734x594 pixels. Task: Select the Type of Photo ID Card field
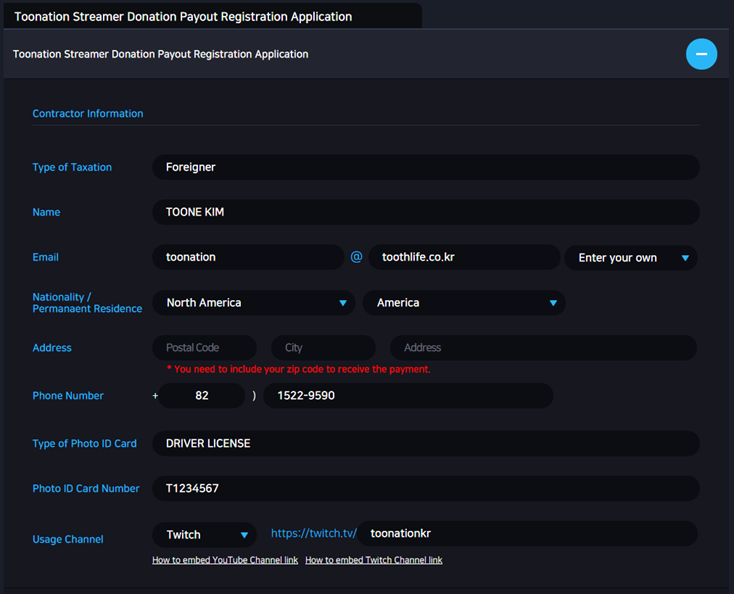(x=426, y=443)
